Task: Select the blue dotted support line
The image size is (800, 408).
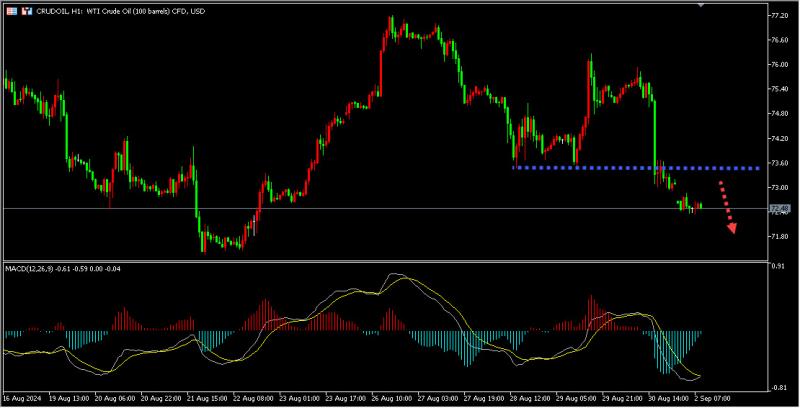Action: pyautogui.click(x=636, y=168)
